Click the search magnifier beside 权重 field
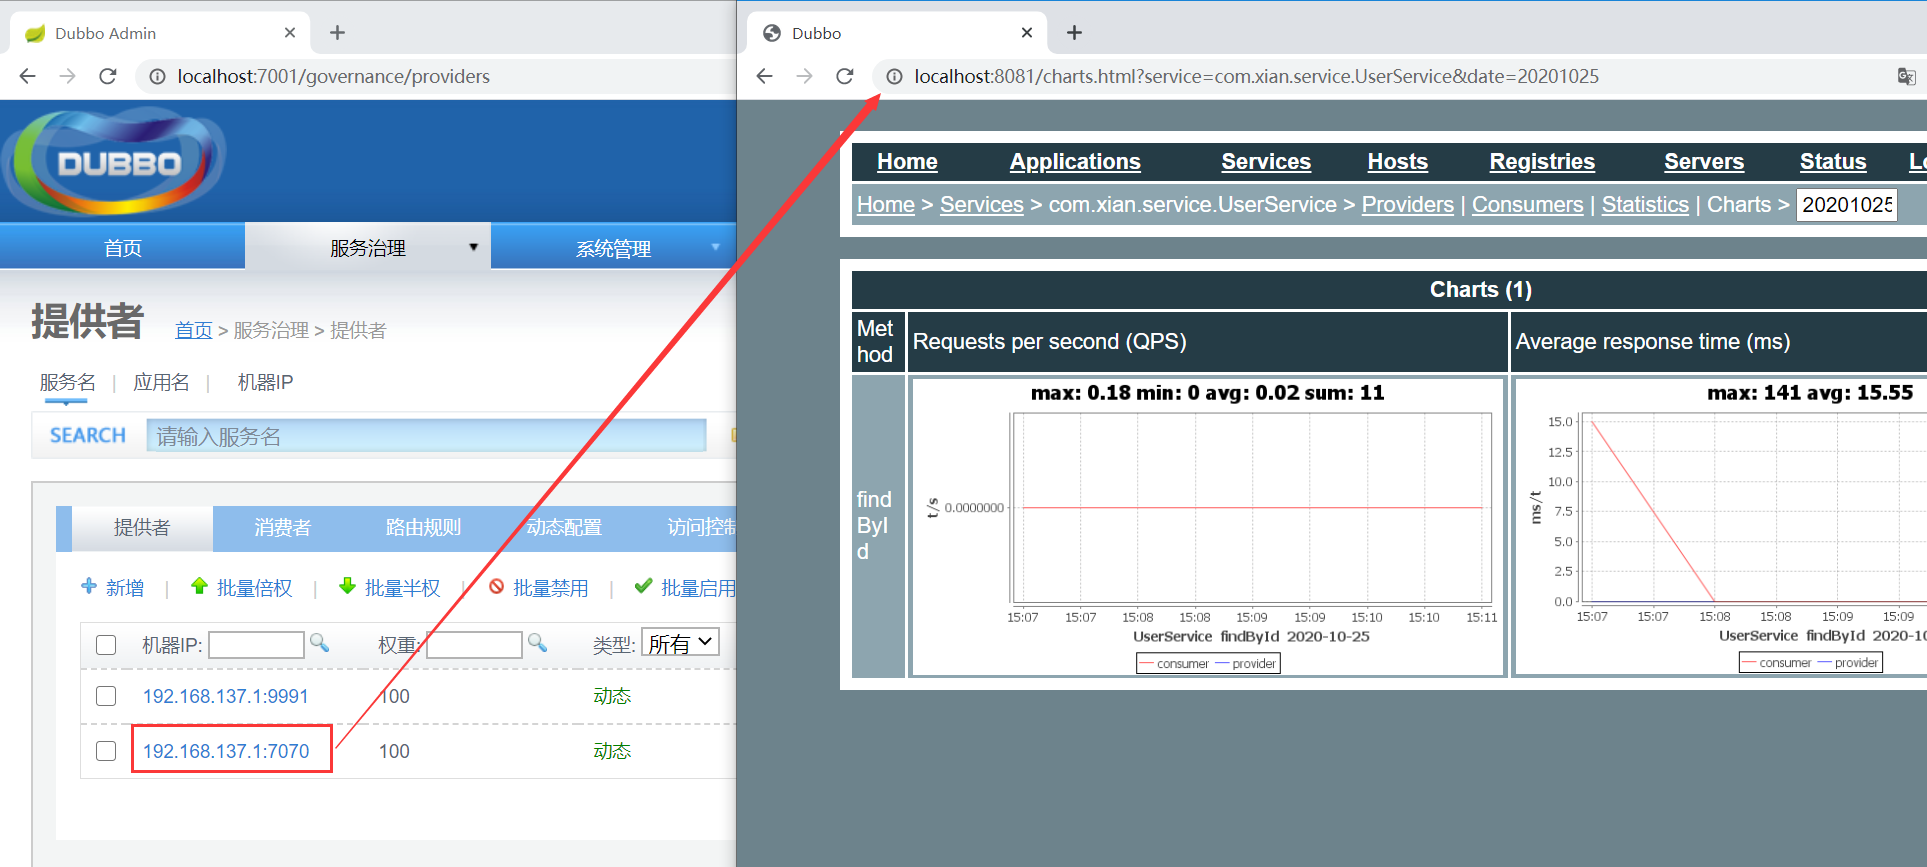This screenshot has height=867, width=1927. point(538,643)
